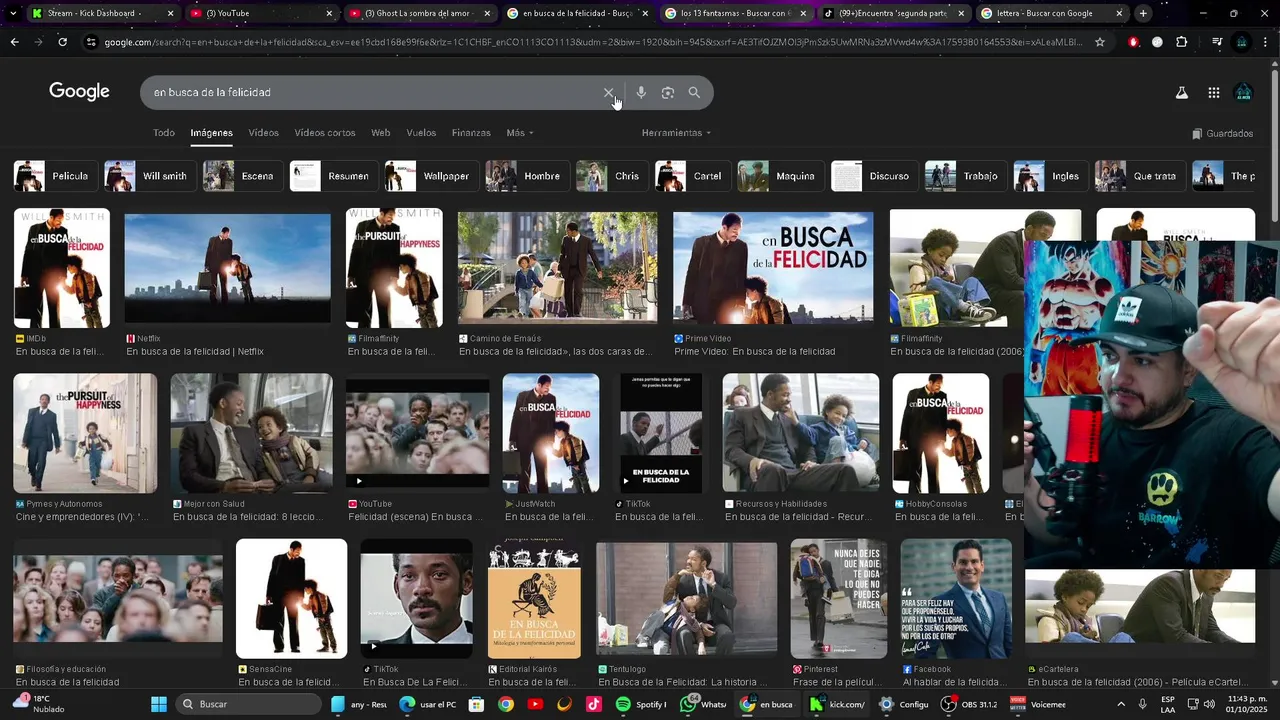Open WhatsApp from the taskbar
1280x720 pixels.
(x=704, y=704)
